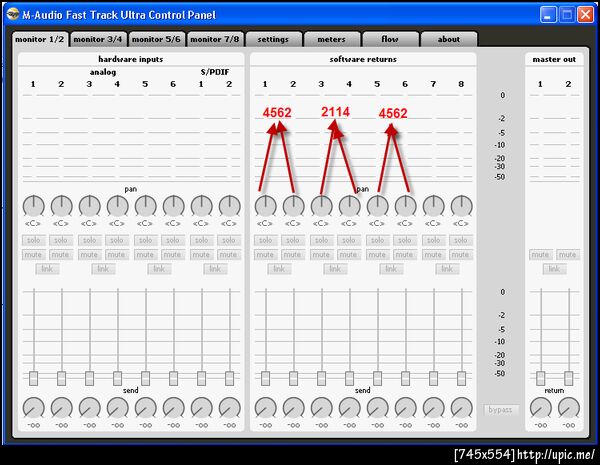Click send knob of software return 2
Viewport: 600px width, 465px height.
[293, 408]
